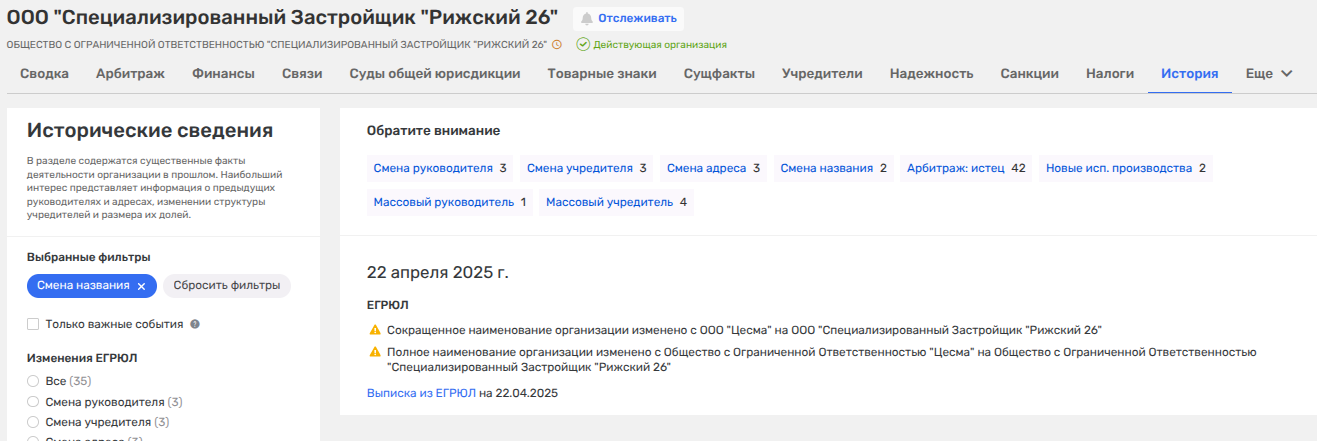The image size is (1317, 441).
Task: Click warning icon for full name change
Action: click(x=375, y=352)
